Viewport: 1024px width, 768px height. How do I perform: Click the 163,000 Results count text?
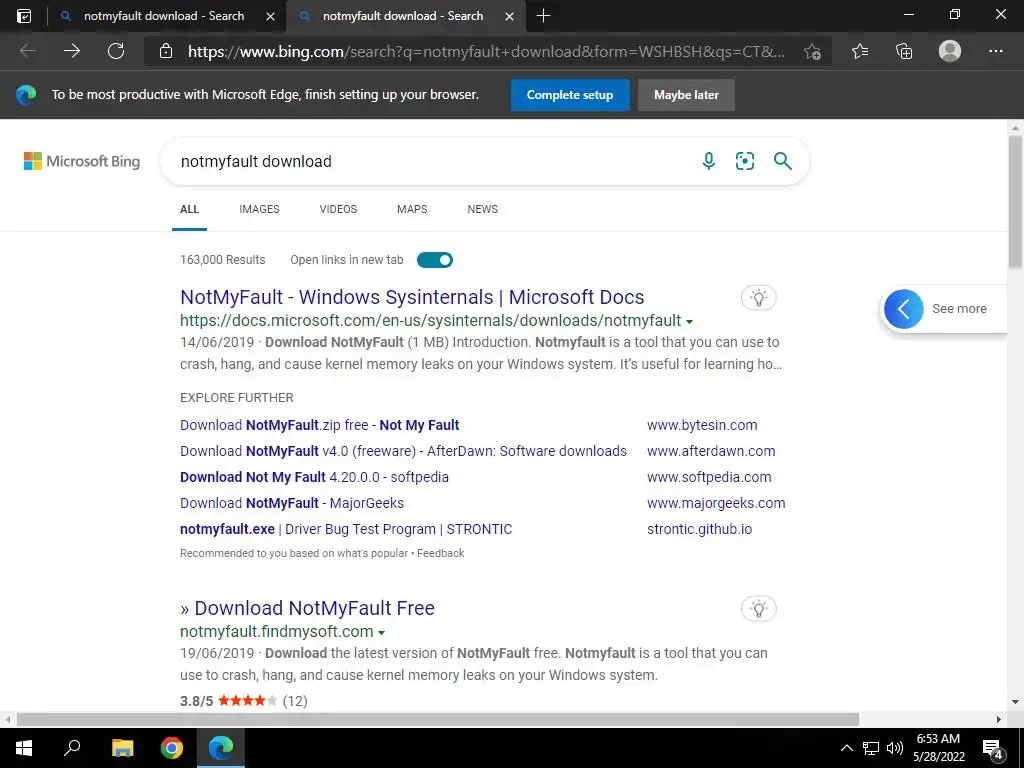tap(223, 260)
